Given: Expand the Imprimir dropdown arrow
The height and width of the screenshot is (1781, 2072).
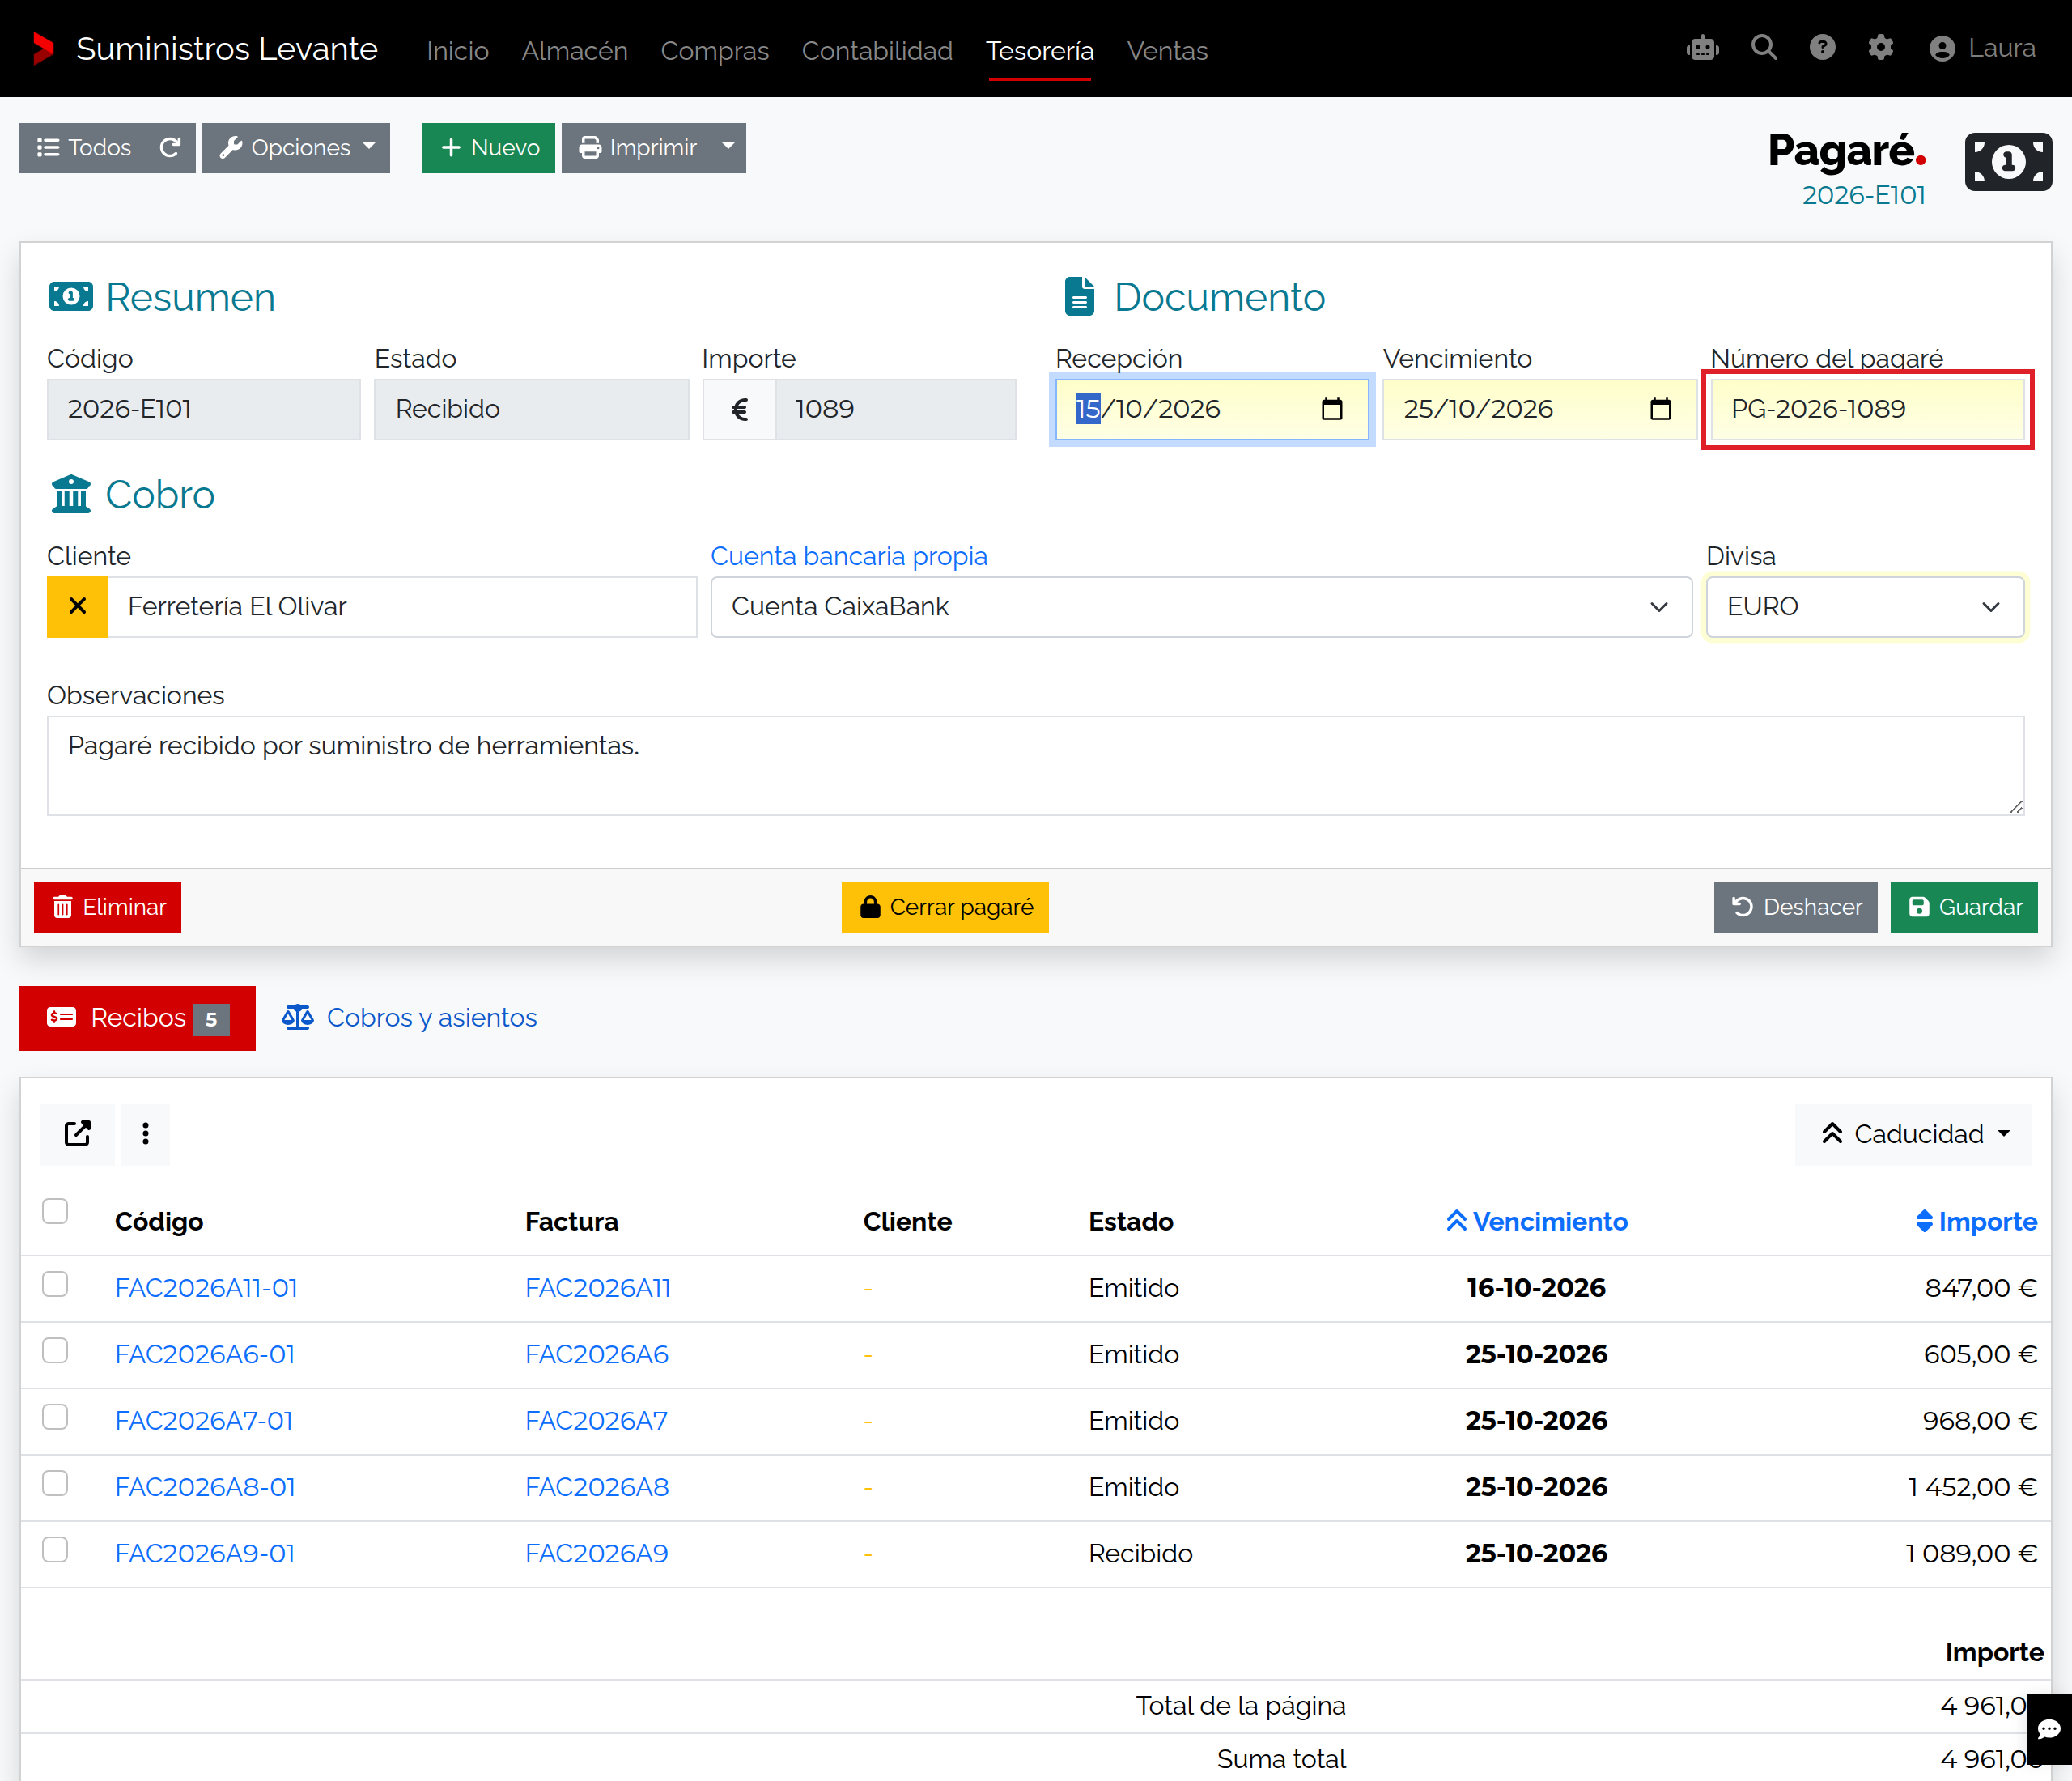Looking at the screenshot, I should 728,148.
